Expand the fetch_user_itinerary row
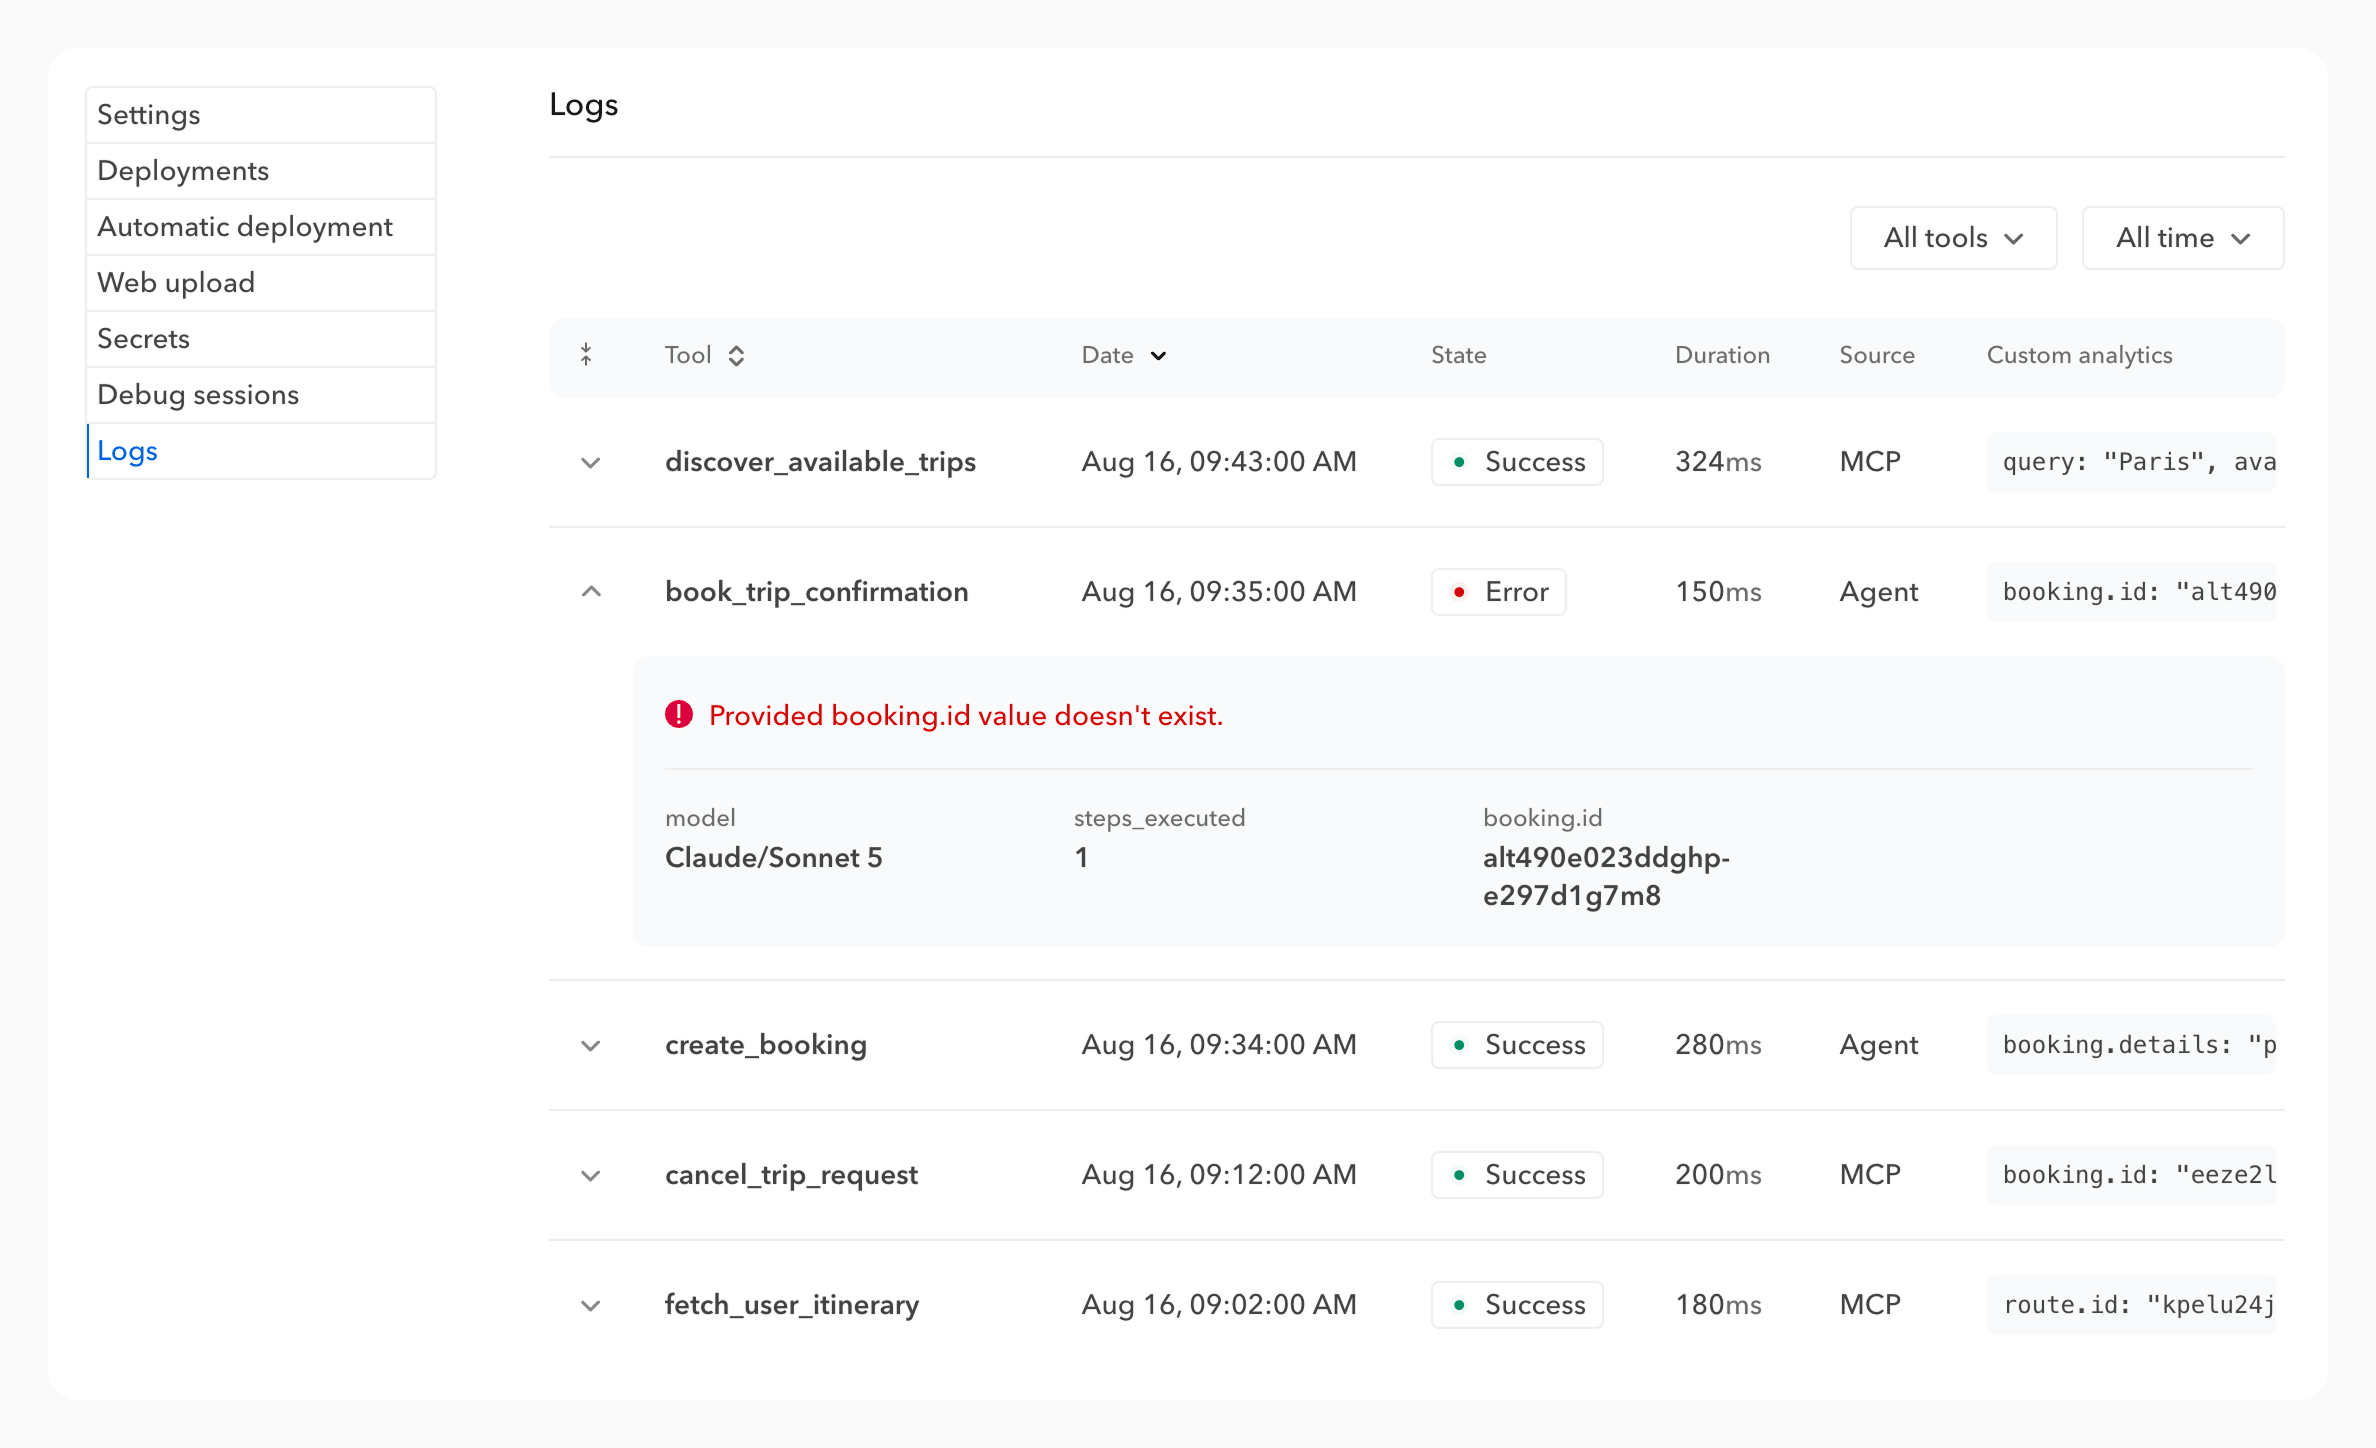This screenshot has height=1448, width=2376. 591,1305
